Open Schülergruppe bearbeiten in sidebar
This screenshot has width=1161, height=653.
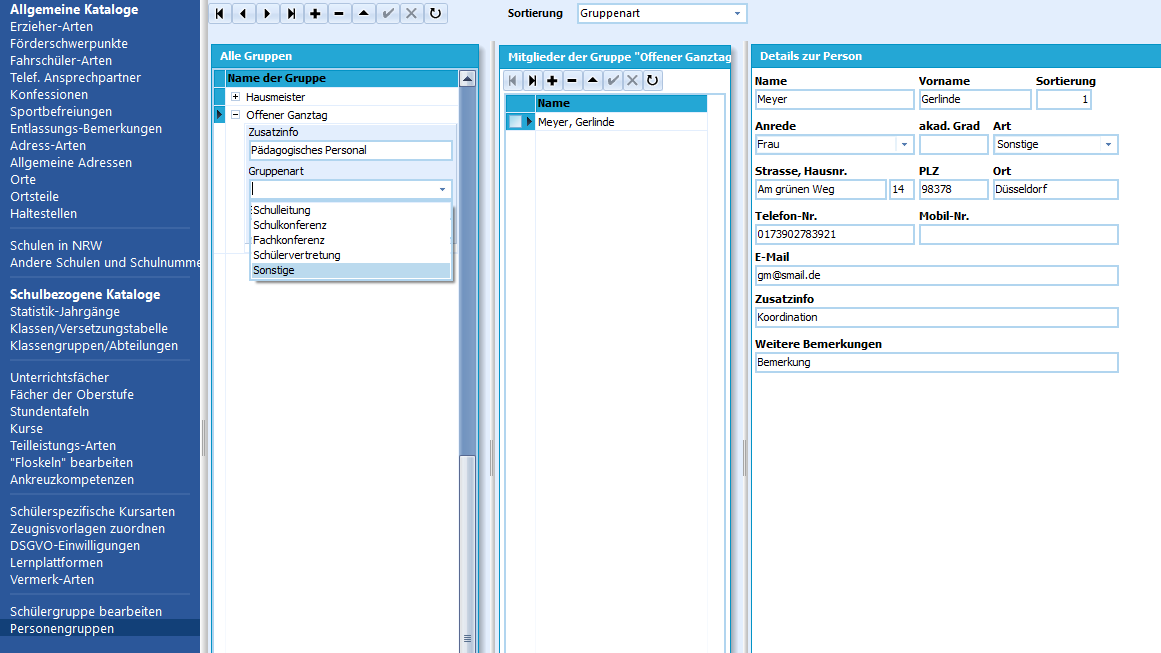[86, 612]
